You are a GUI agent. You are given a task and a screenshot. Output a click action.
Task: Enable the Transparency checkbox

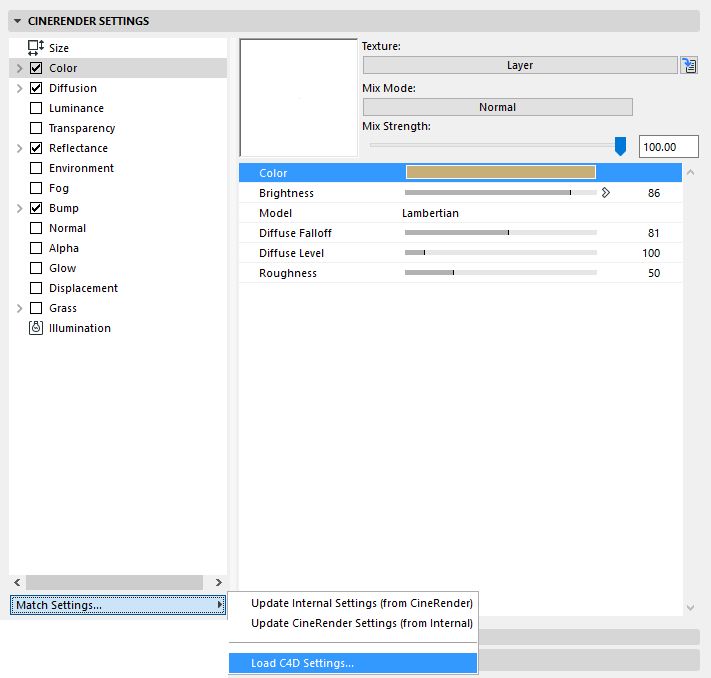pos(36,128)
